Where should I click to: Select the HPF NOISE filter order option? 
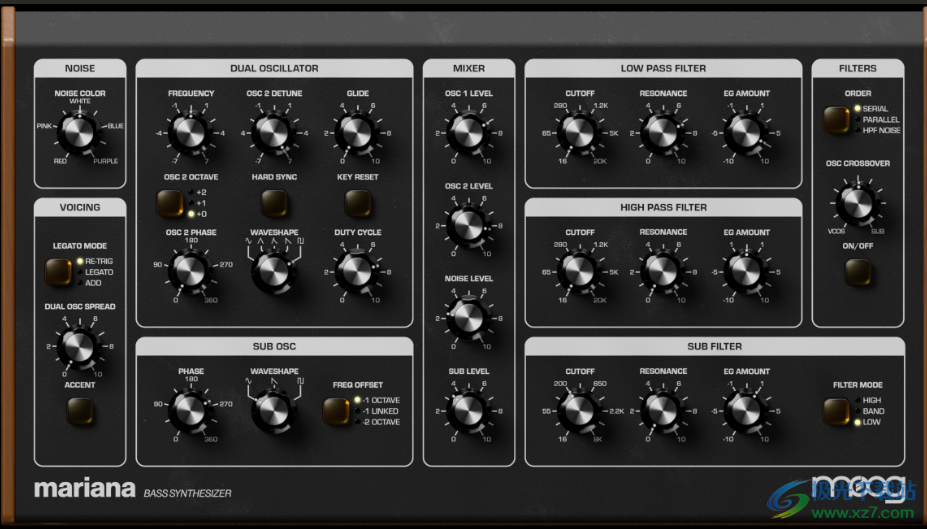[x=877, y=130]
